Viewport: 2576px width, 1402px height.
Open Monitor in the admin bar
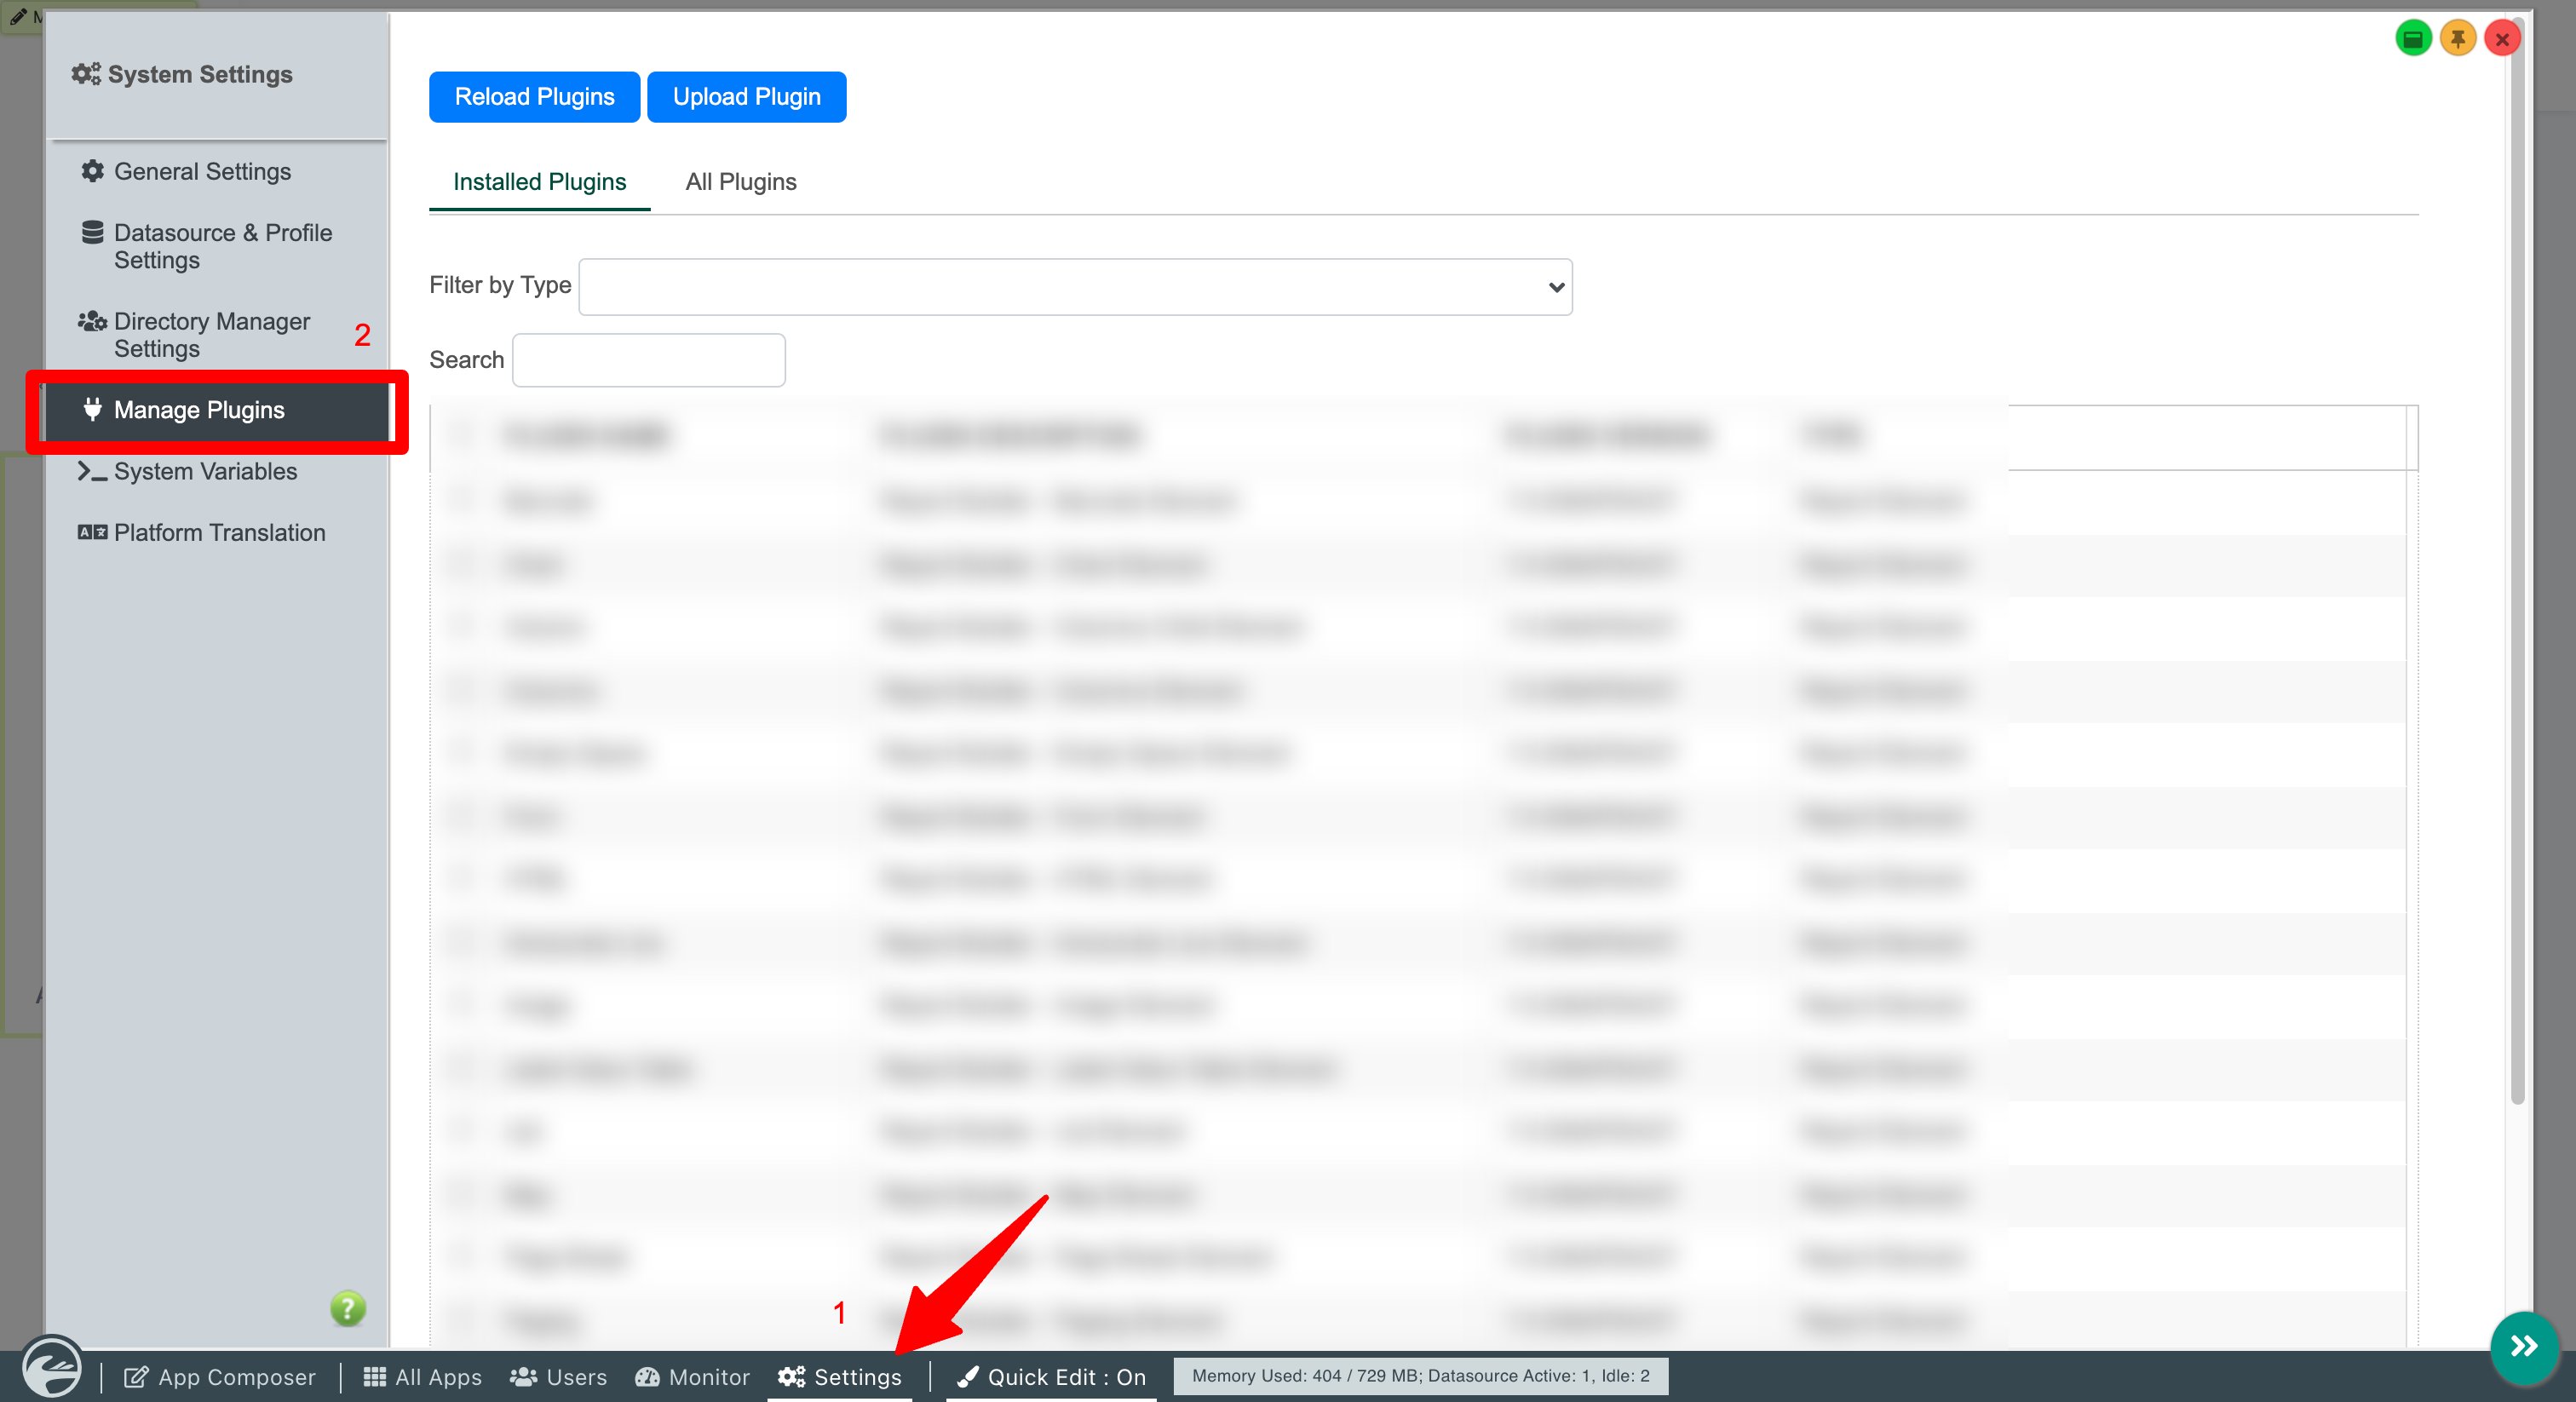click(x=692, y=1377)
